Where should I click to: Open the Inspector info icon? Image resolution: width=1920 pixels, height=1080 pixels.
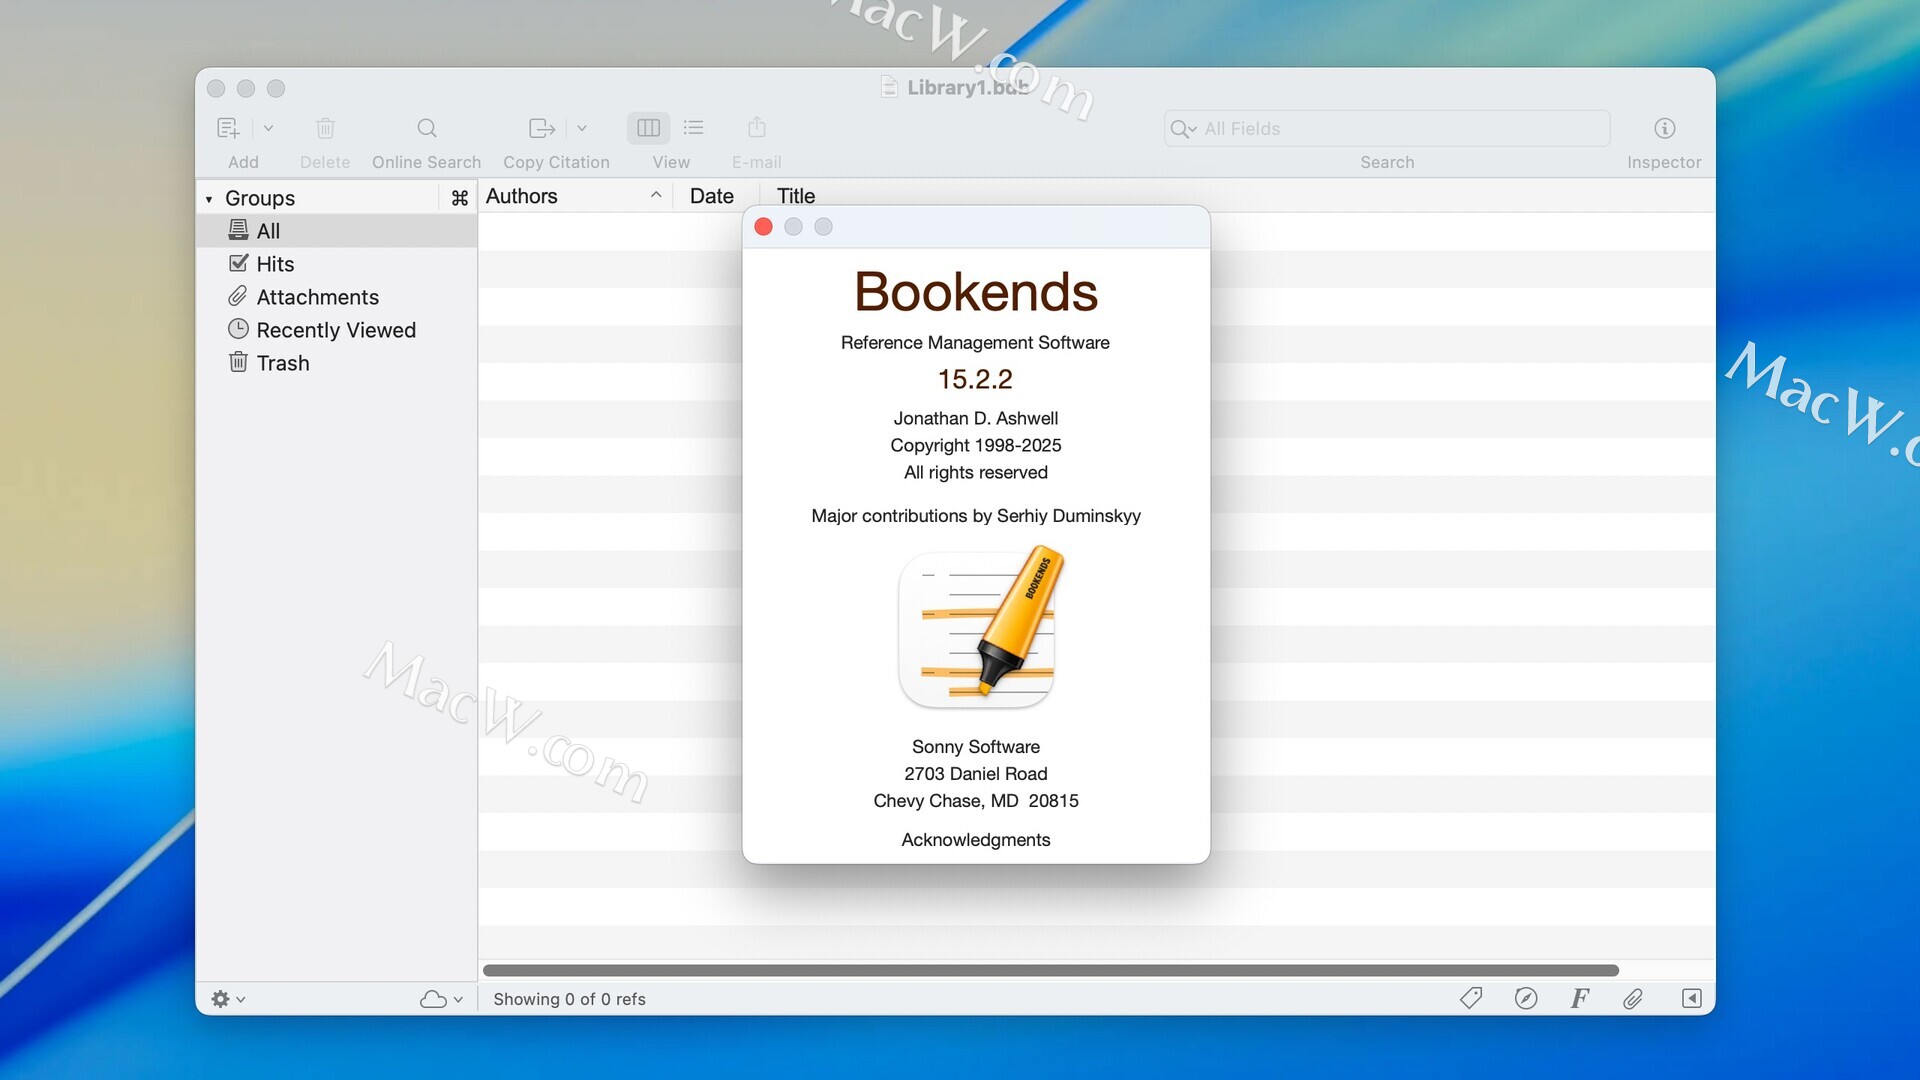tap(1664, 128)
